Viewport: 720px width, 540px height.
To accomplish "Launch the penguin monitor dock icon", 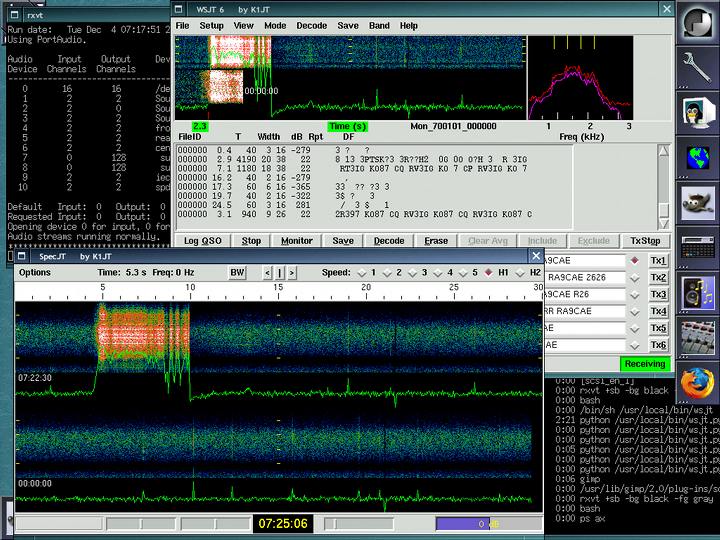I will pos(698,112).
